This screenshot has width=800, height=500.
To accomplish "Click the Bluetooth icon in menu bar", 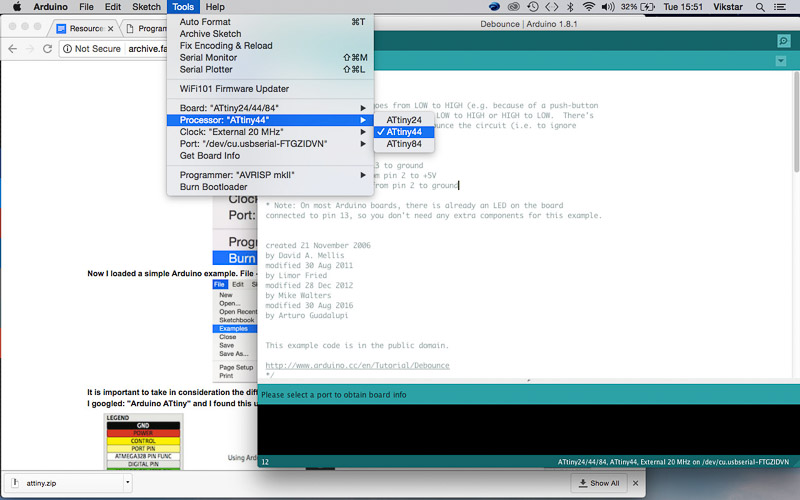I will (x=570, y=7).
